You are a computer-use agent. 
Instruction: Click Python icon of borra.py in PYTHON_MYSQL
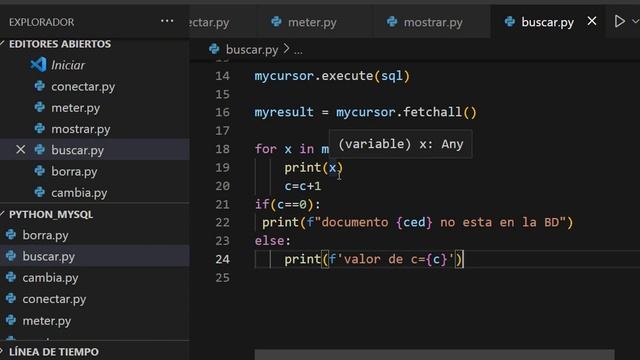[11, 235]
